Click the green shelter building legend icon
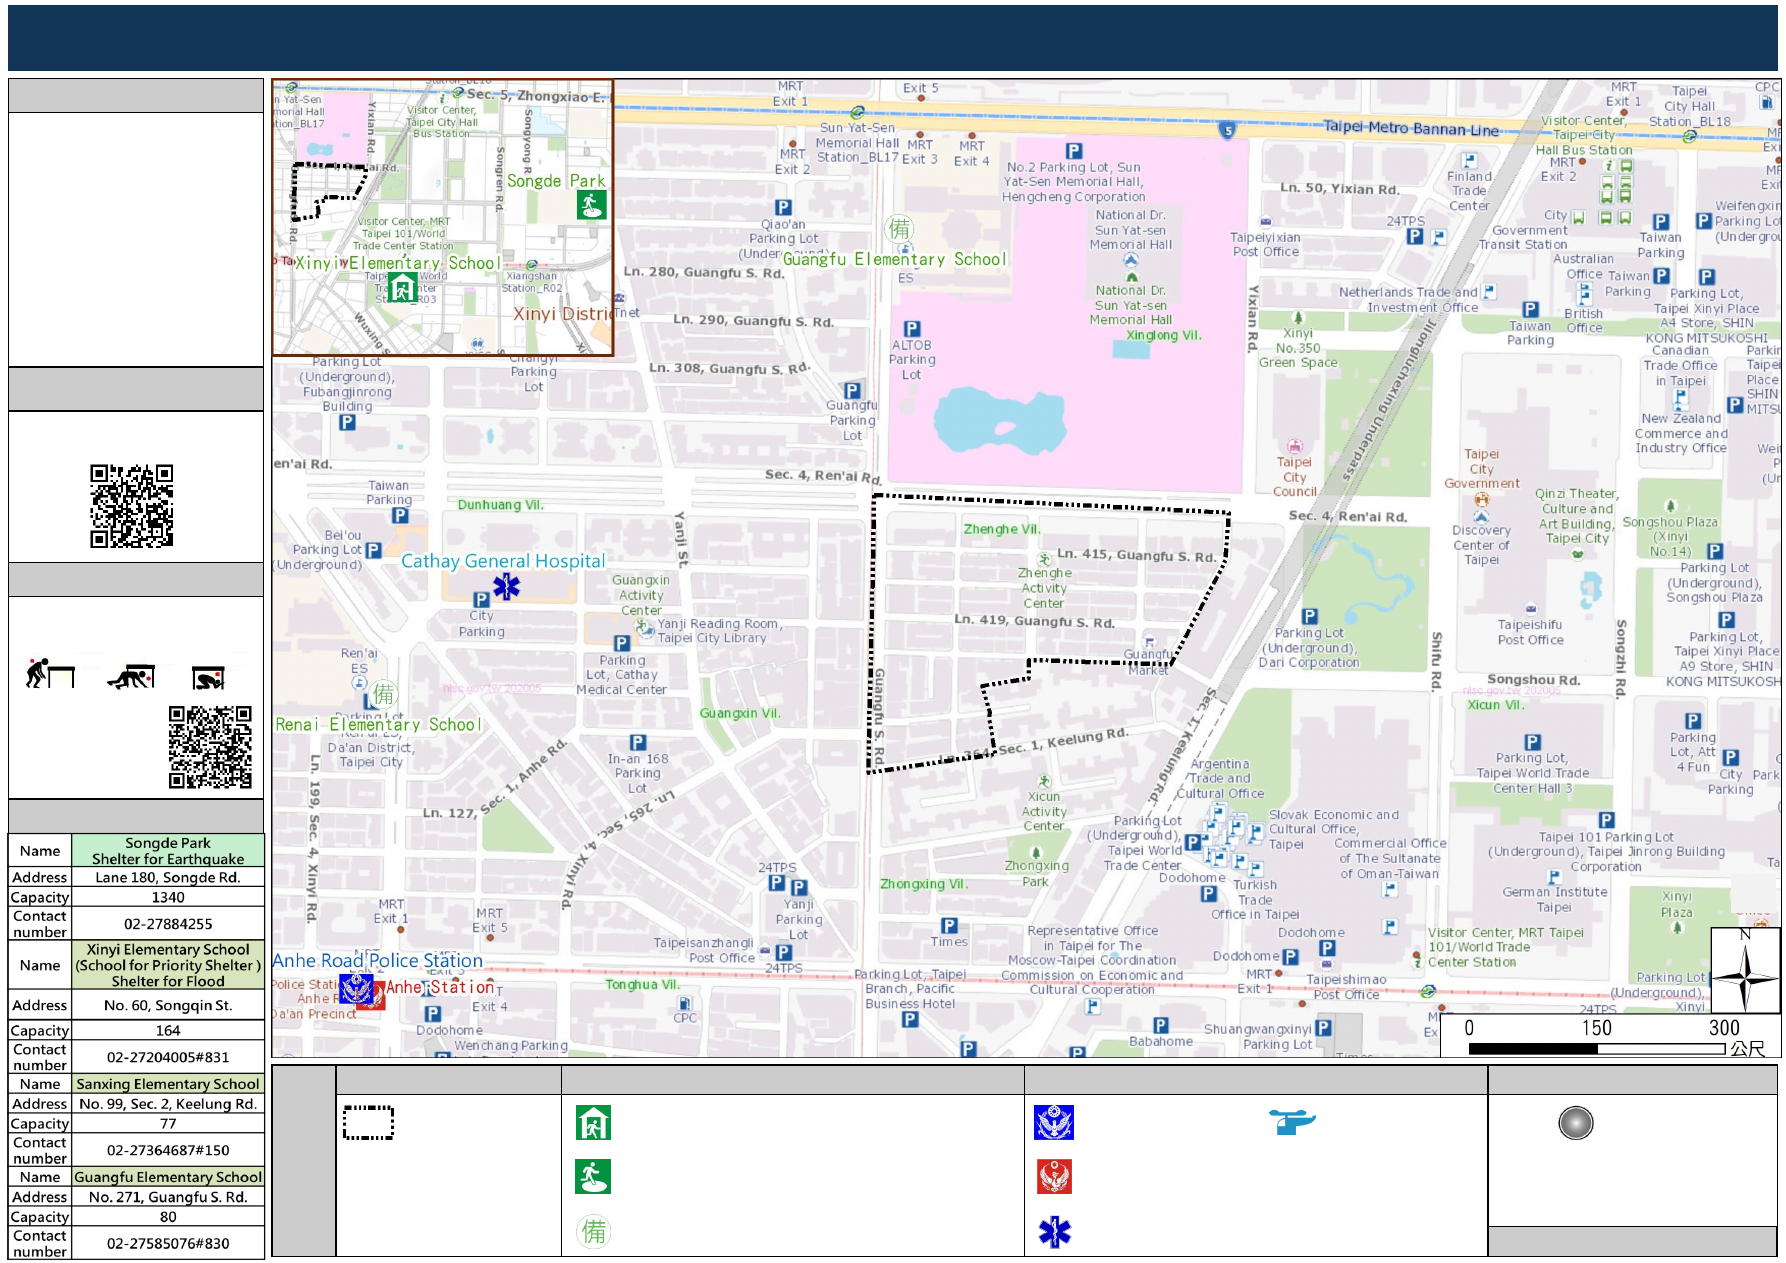This screenshot has width=1786, height=1263. [593, 1123]
